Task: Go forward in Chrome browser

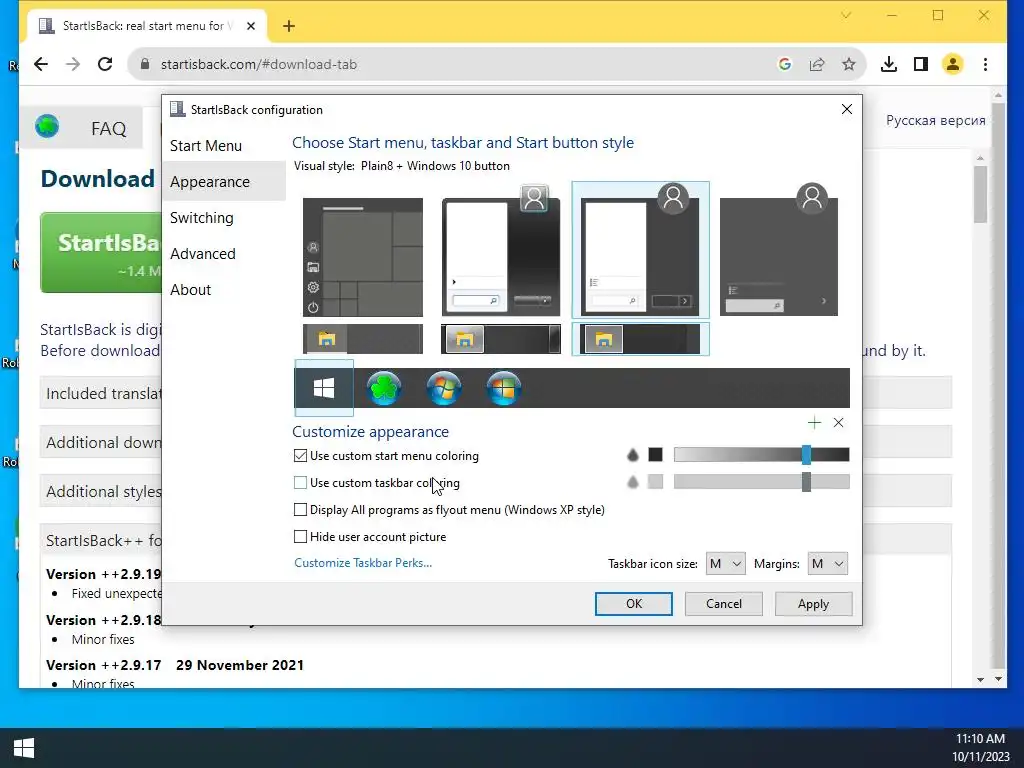Action: coord(72,64)
